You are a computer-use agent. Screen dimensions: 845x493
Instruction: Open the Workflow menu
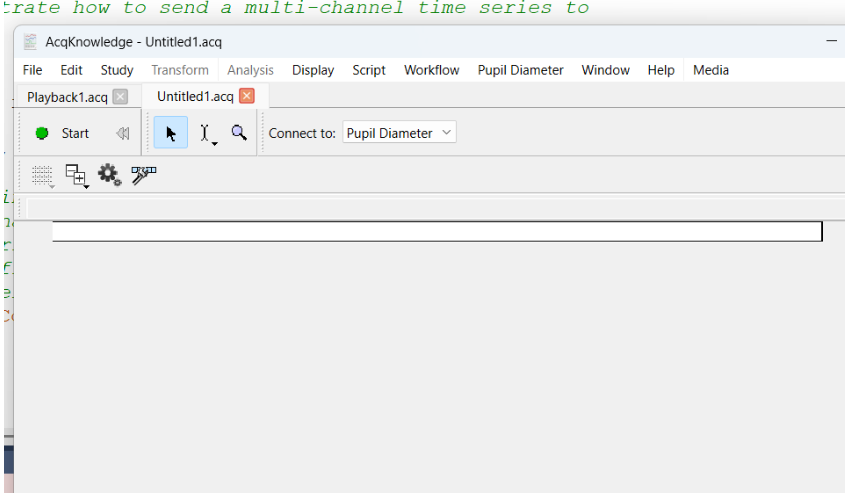[431, 70]
